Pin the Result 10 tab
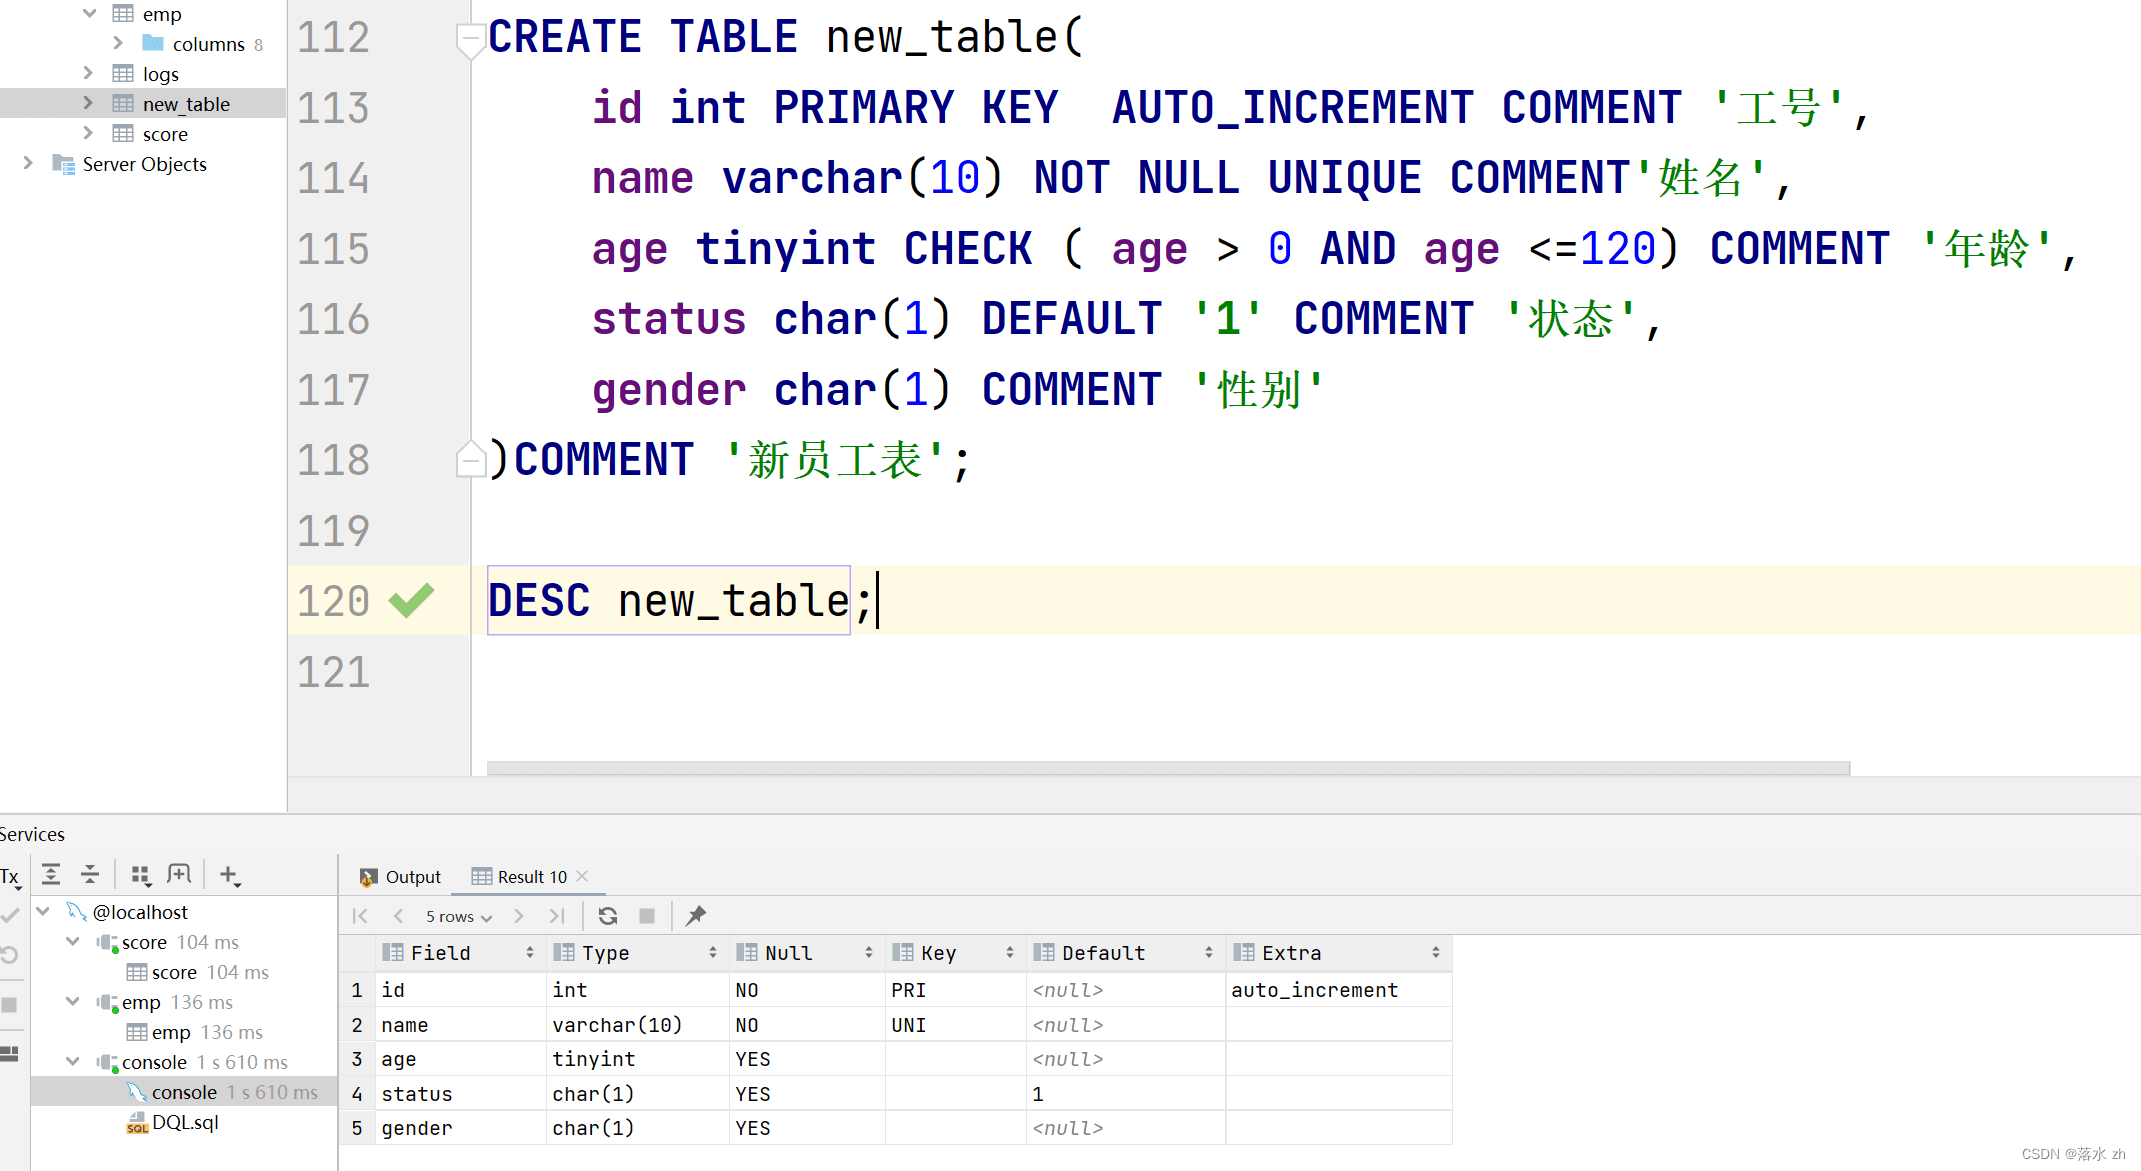This screenshot has width=2141, height=1171. pyautogui.click(x=696, y=915)
